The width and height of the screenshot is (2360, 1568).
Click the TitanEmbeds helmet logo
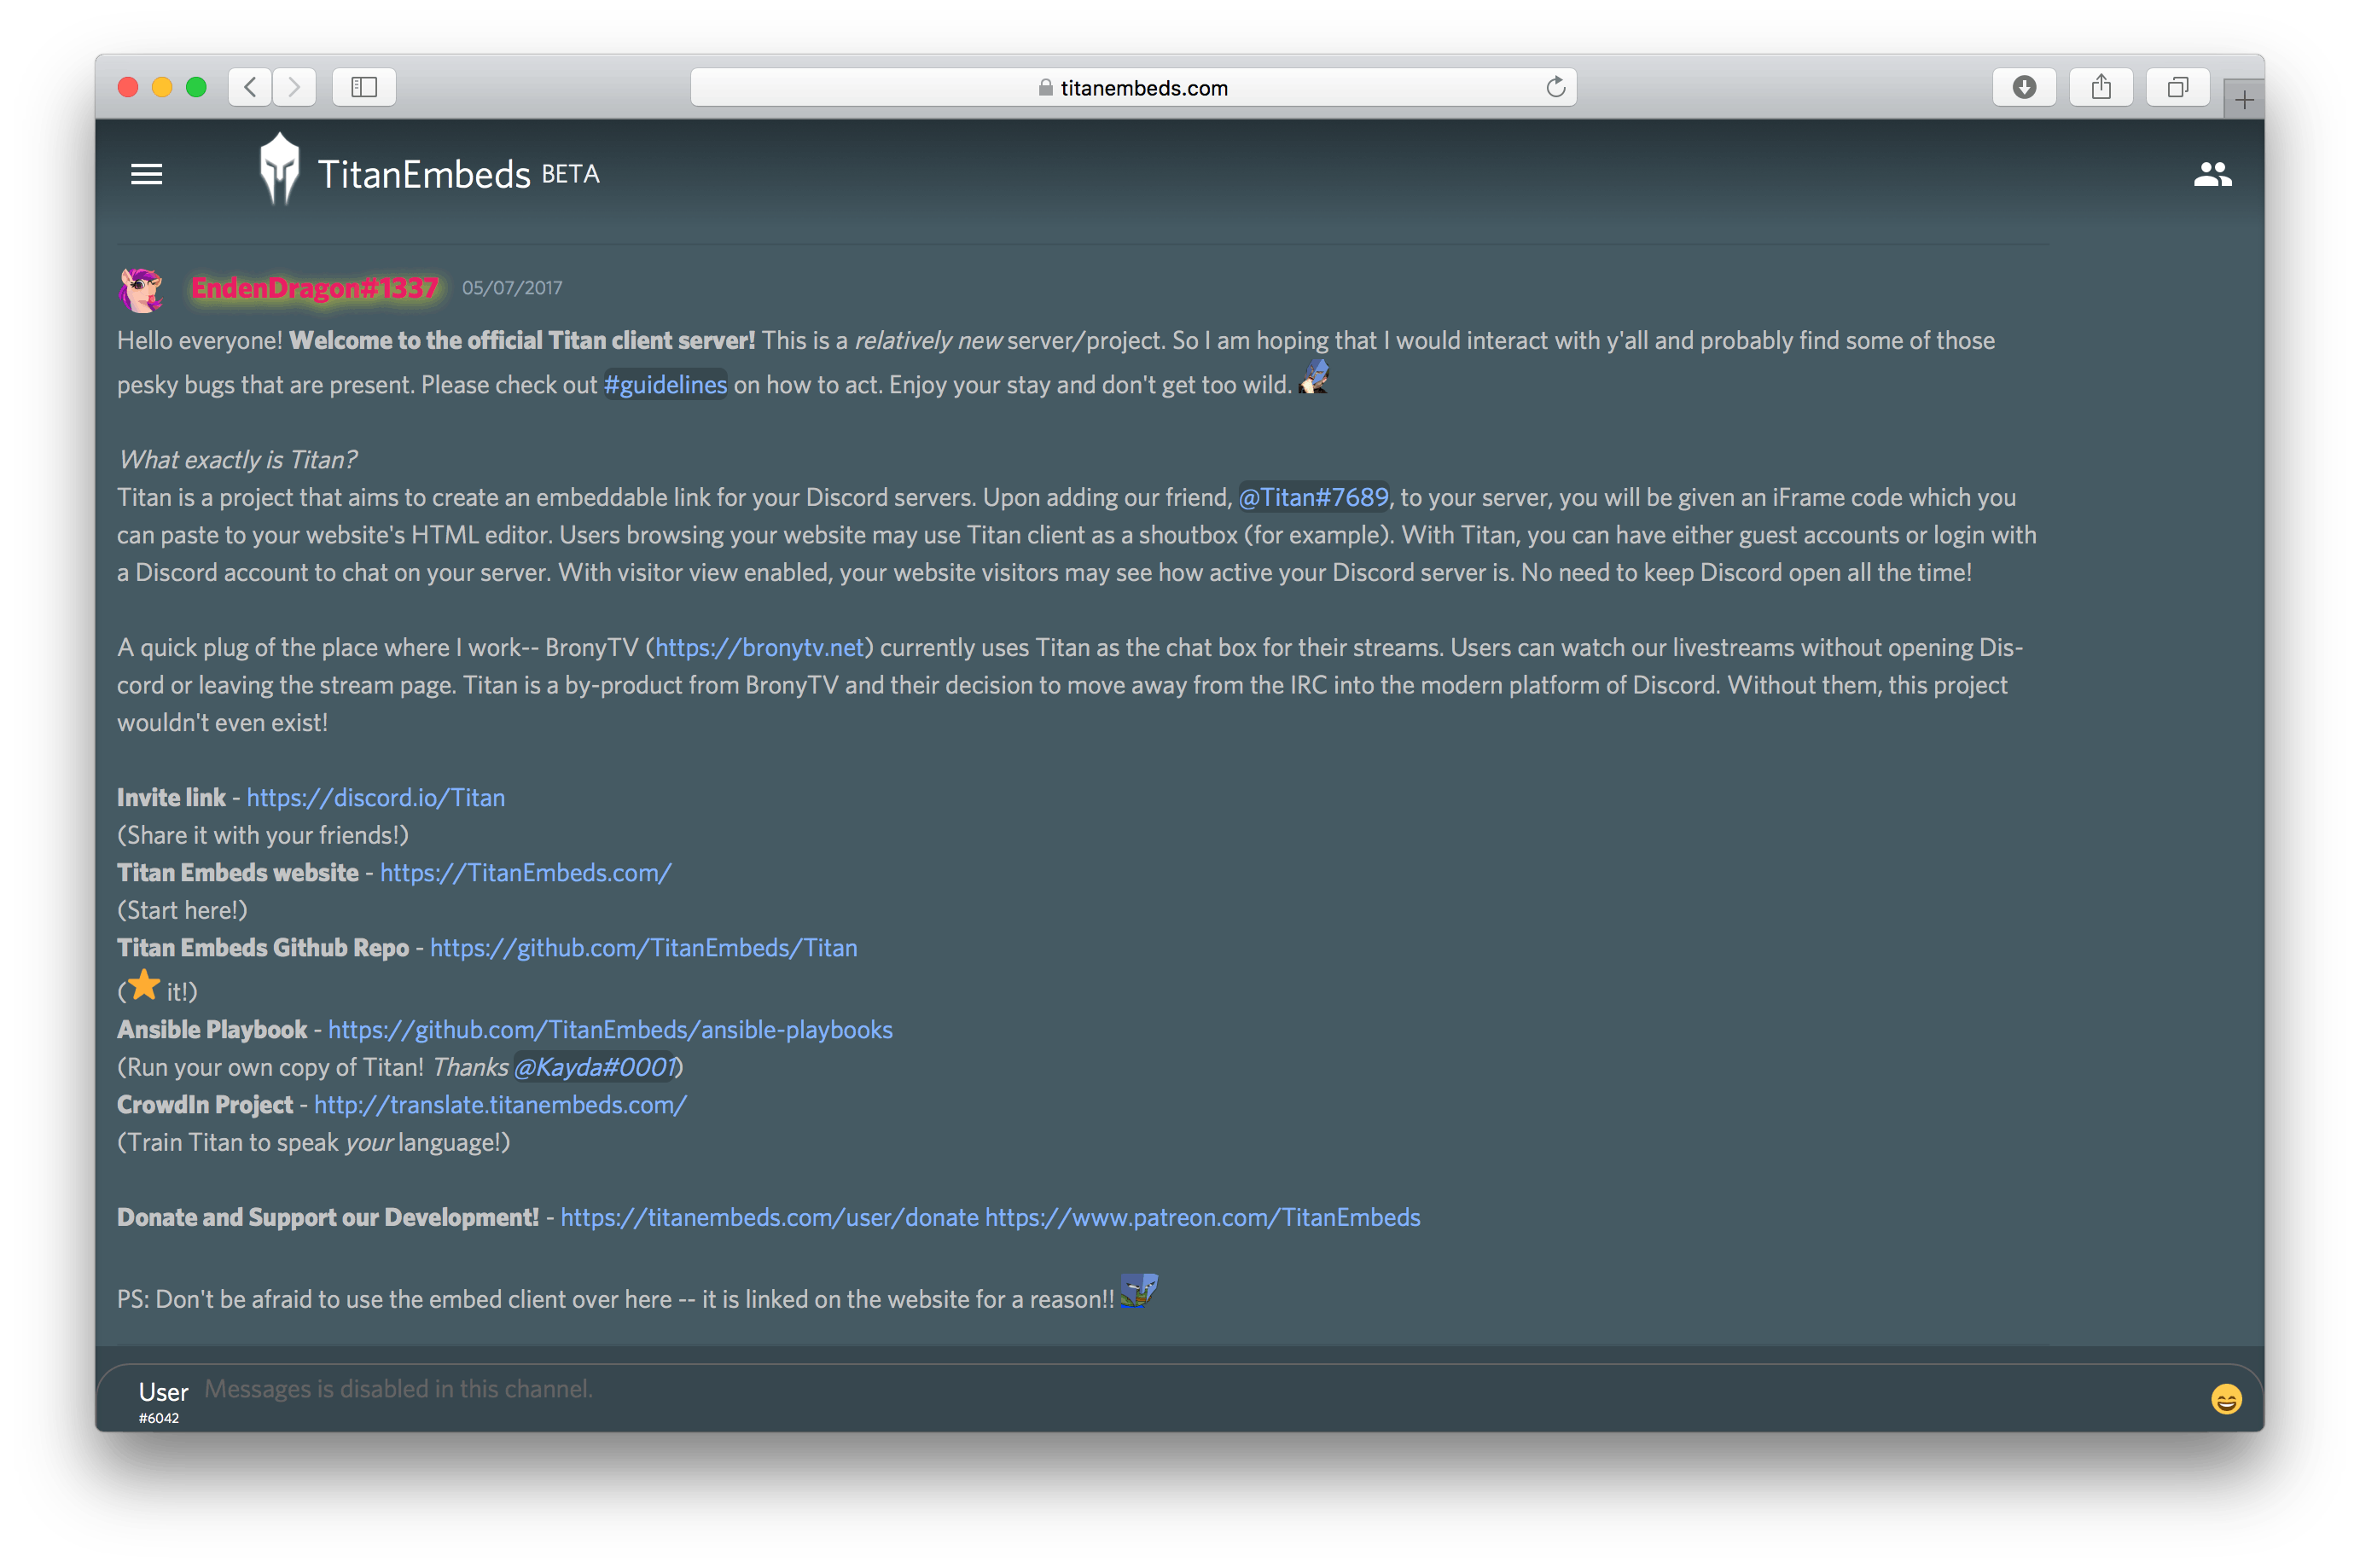tap(279, 170)
